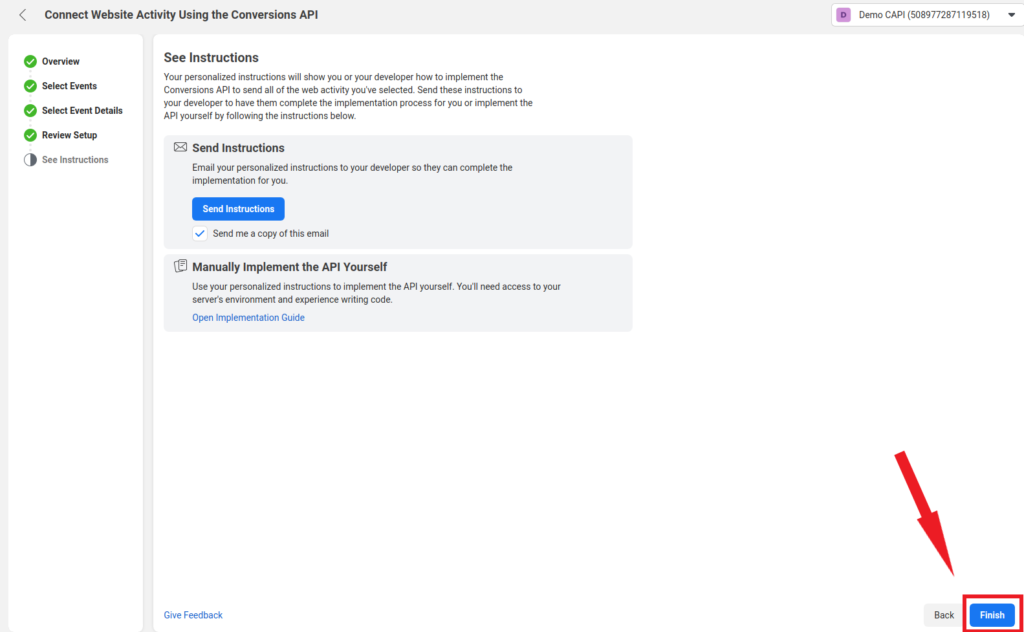Click the green checkmark beside Select Events

(x=30, y=86)
